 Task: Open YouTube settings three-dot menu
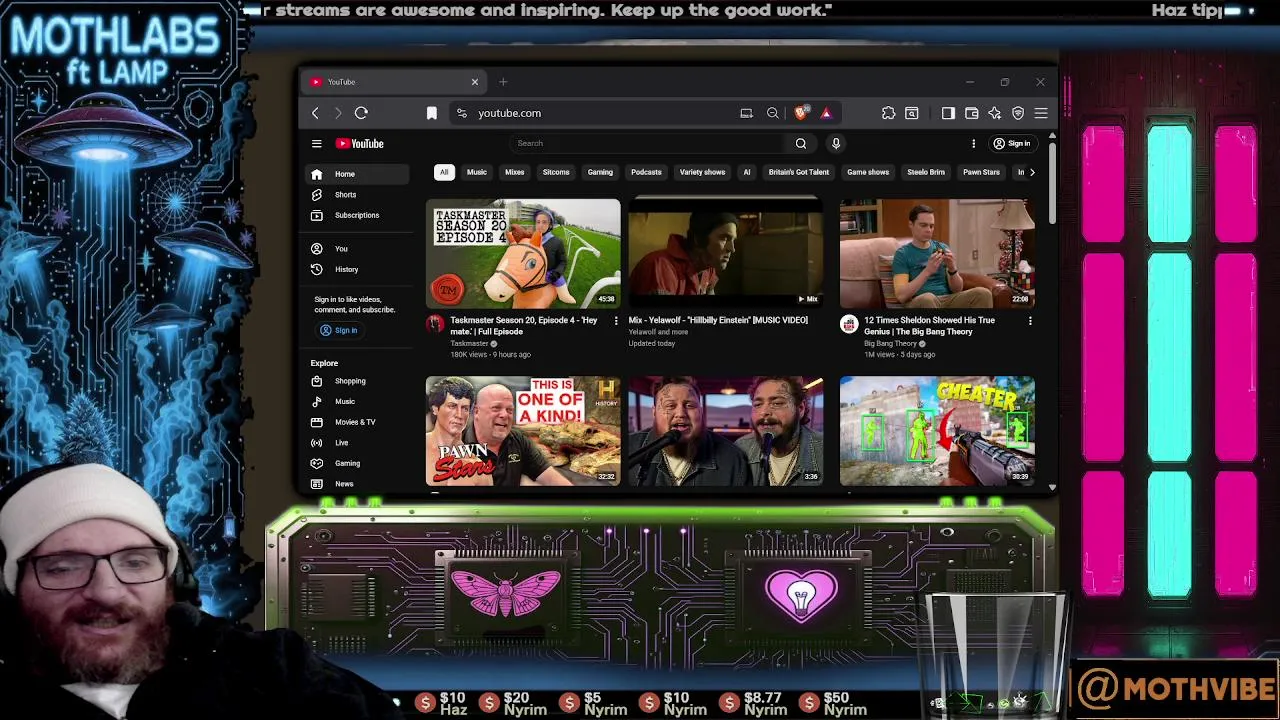(973, 143)
